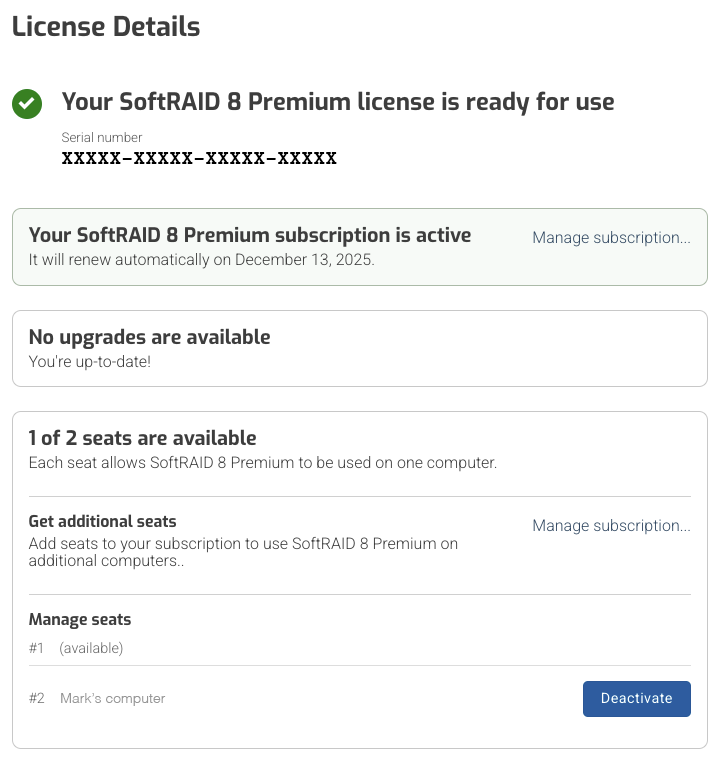Click the Each seat allows description text
Screen dimensions: 728x769
click(263, 463)
